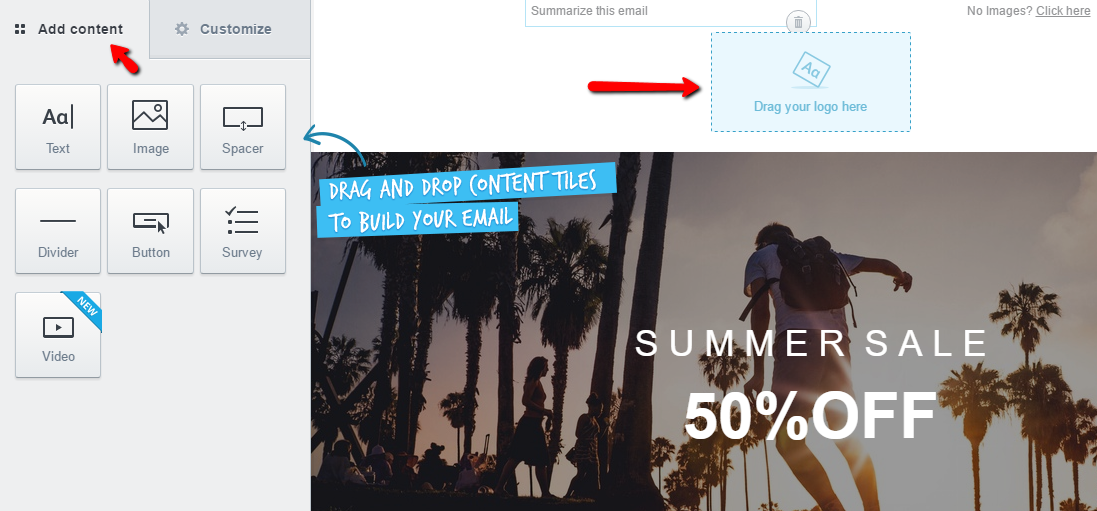Click the summer sale hero image

pyautogui.click(x=704, y=332)
